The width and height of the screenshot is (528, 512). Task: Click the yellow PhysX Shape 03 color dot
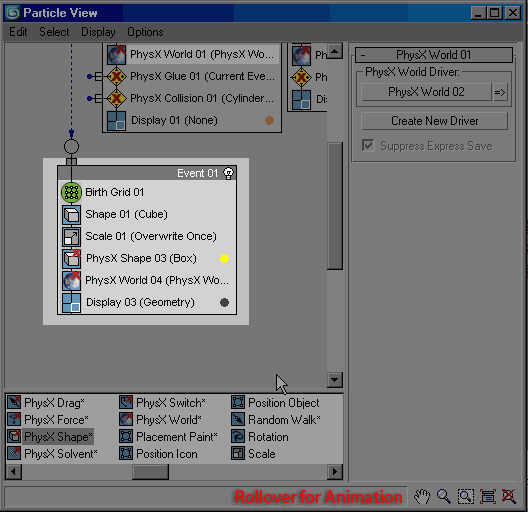(x=225, y=258)
